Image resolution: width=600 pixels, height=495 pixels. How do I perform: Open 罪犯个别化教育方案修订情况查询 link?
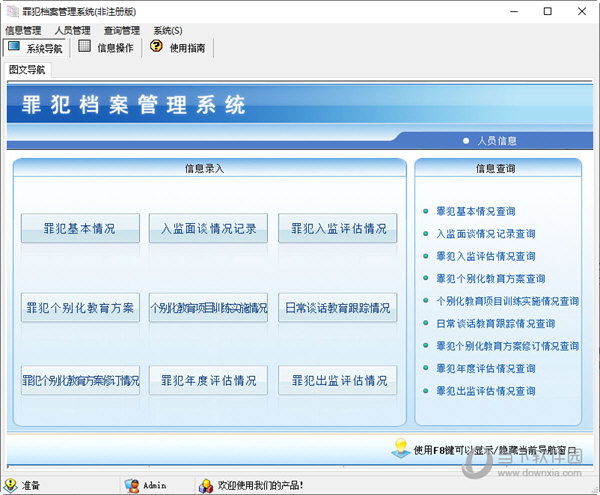tap(507, 346)
